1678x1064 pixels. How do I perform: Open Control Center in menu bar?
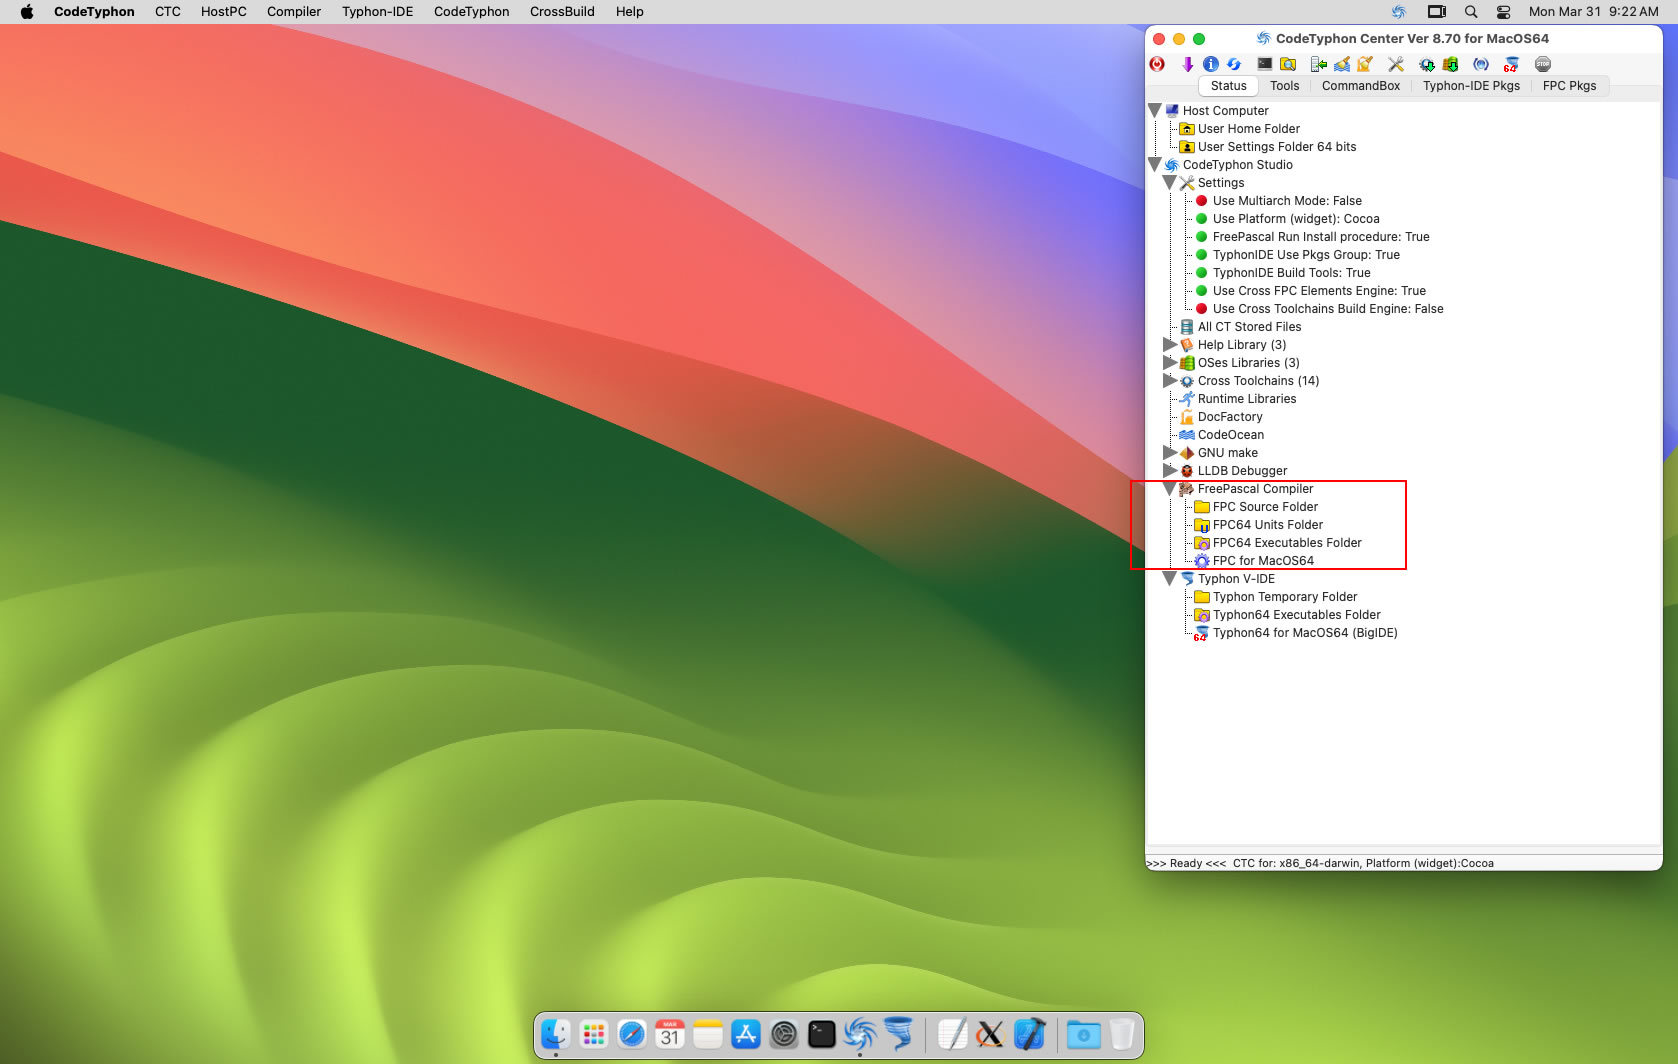[x=1503, y=12]
